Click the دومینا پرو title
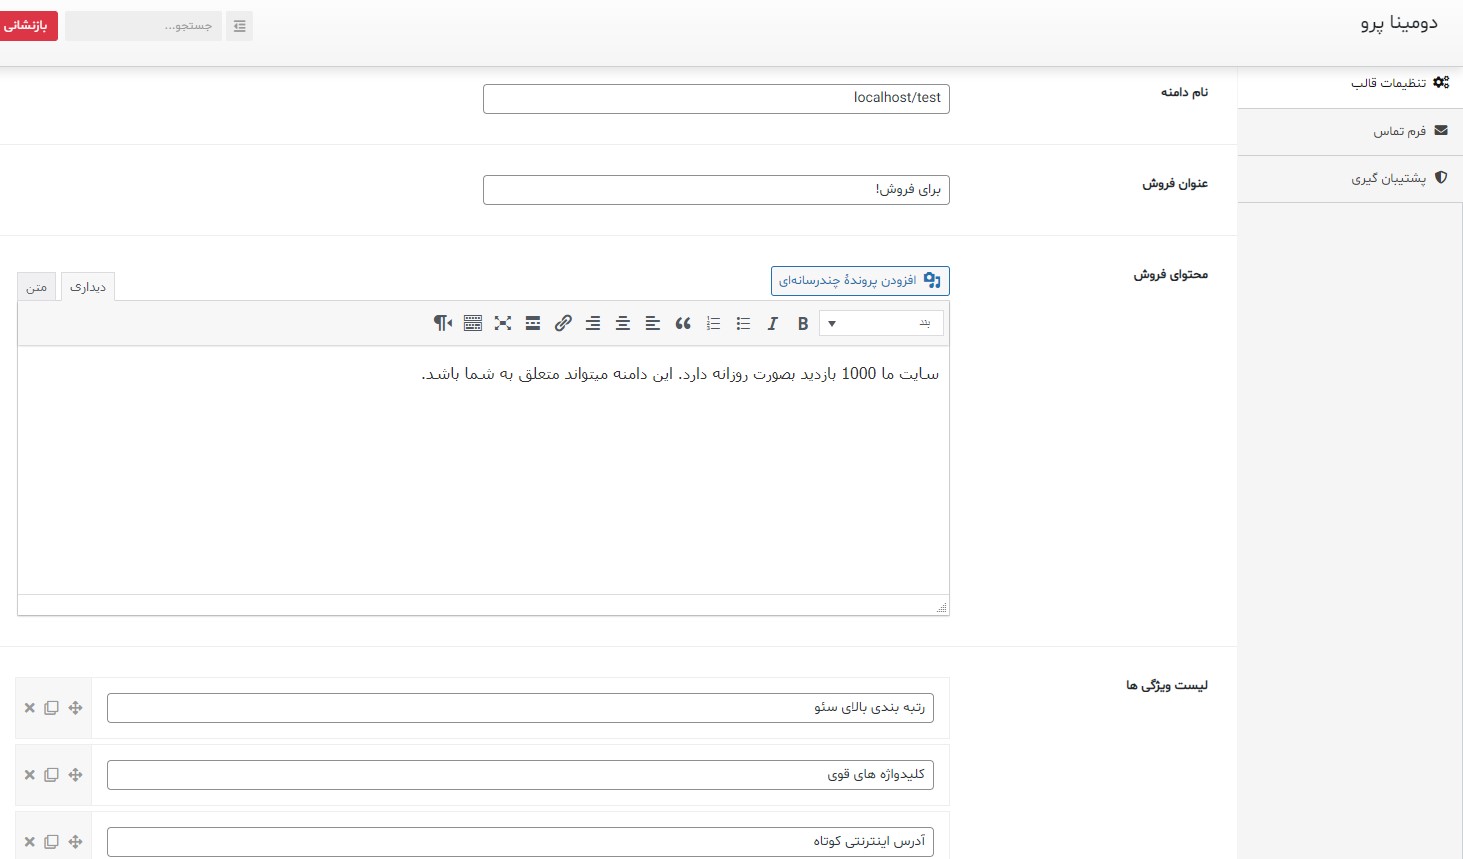 coord(1398,23)
